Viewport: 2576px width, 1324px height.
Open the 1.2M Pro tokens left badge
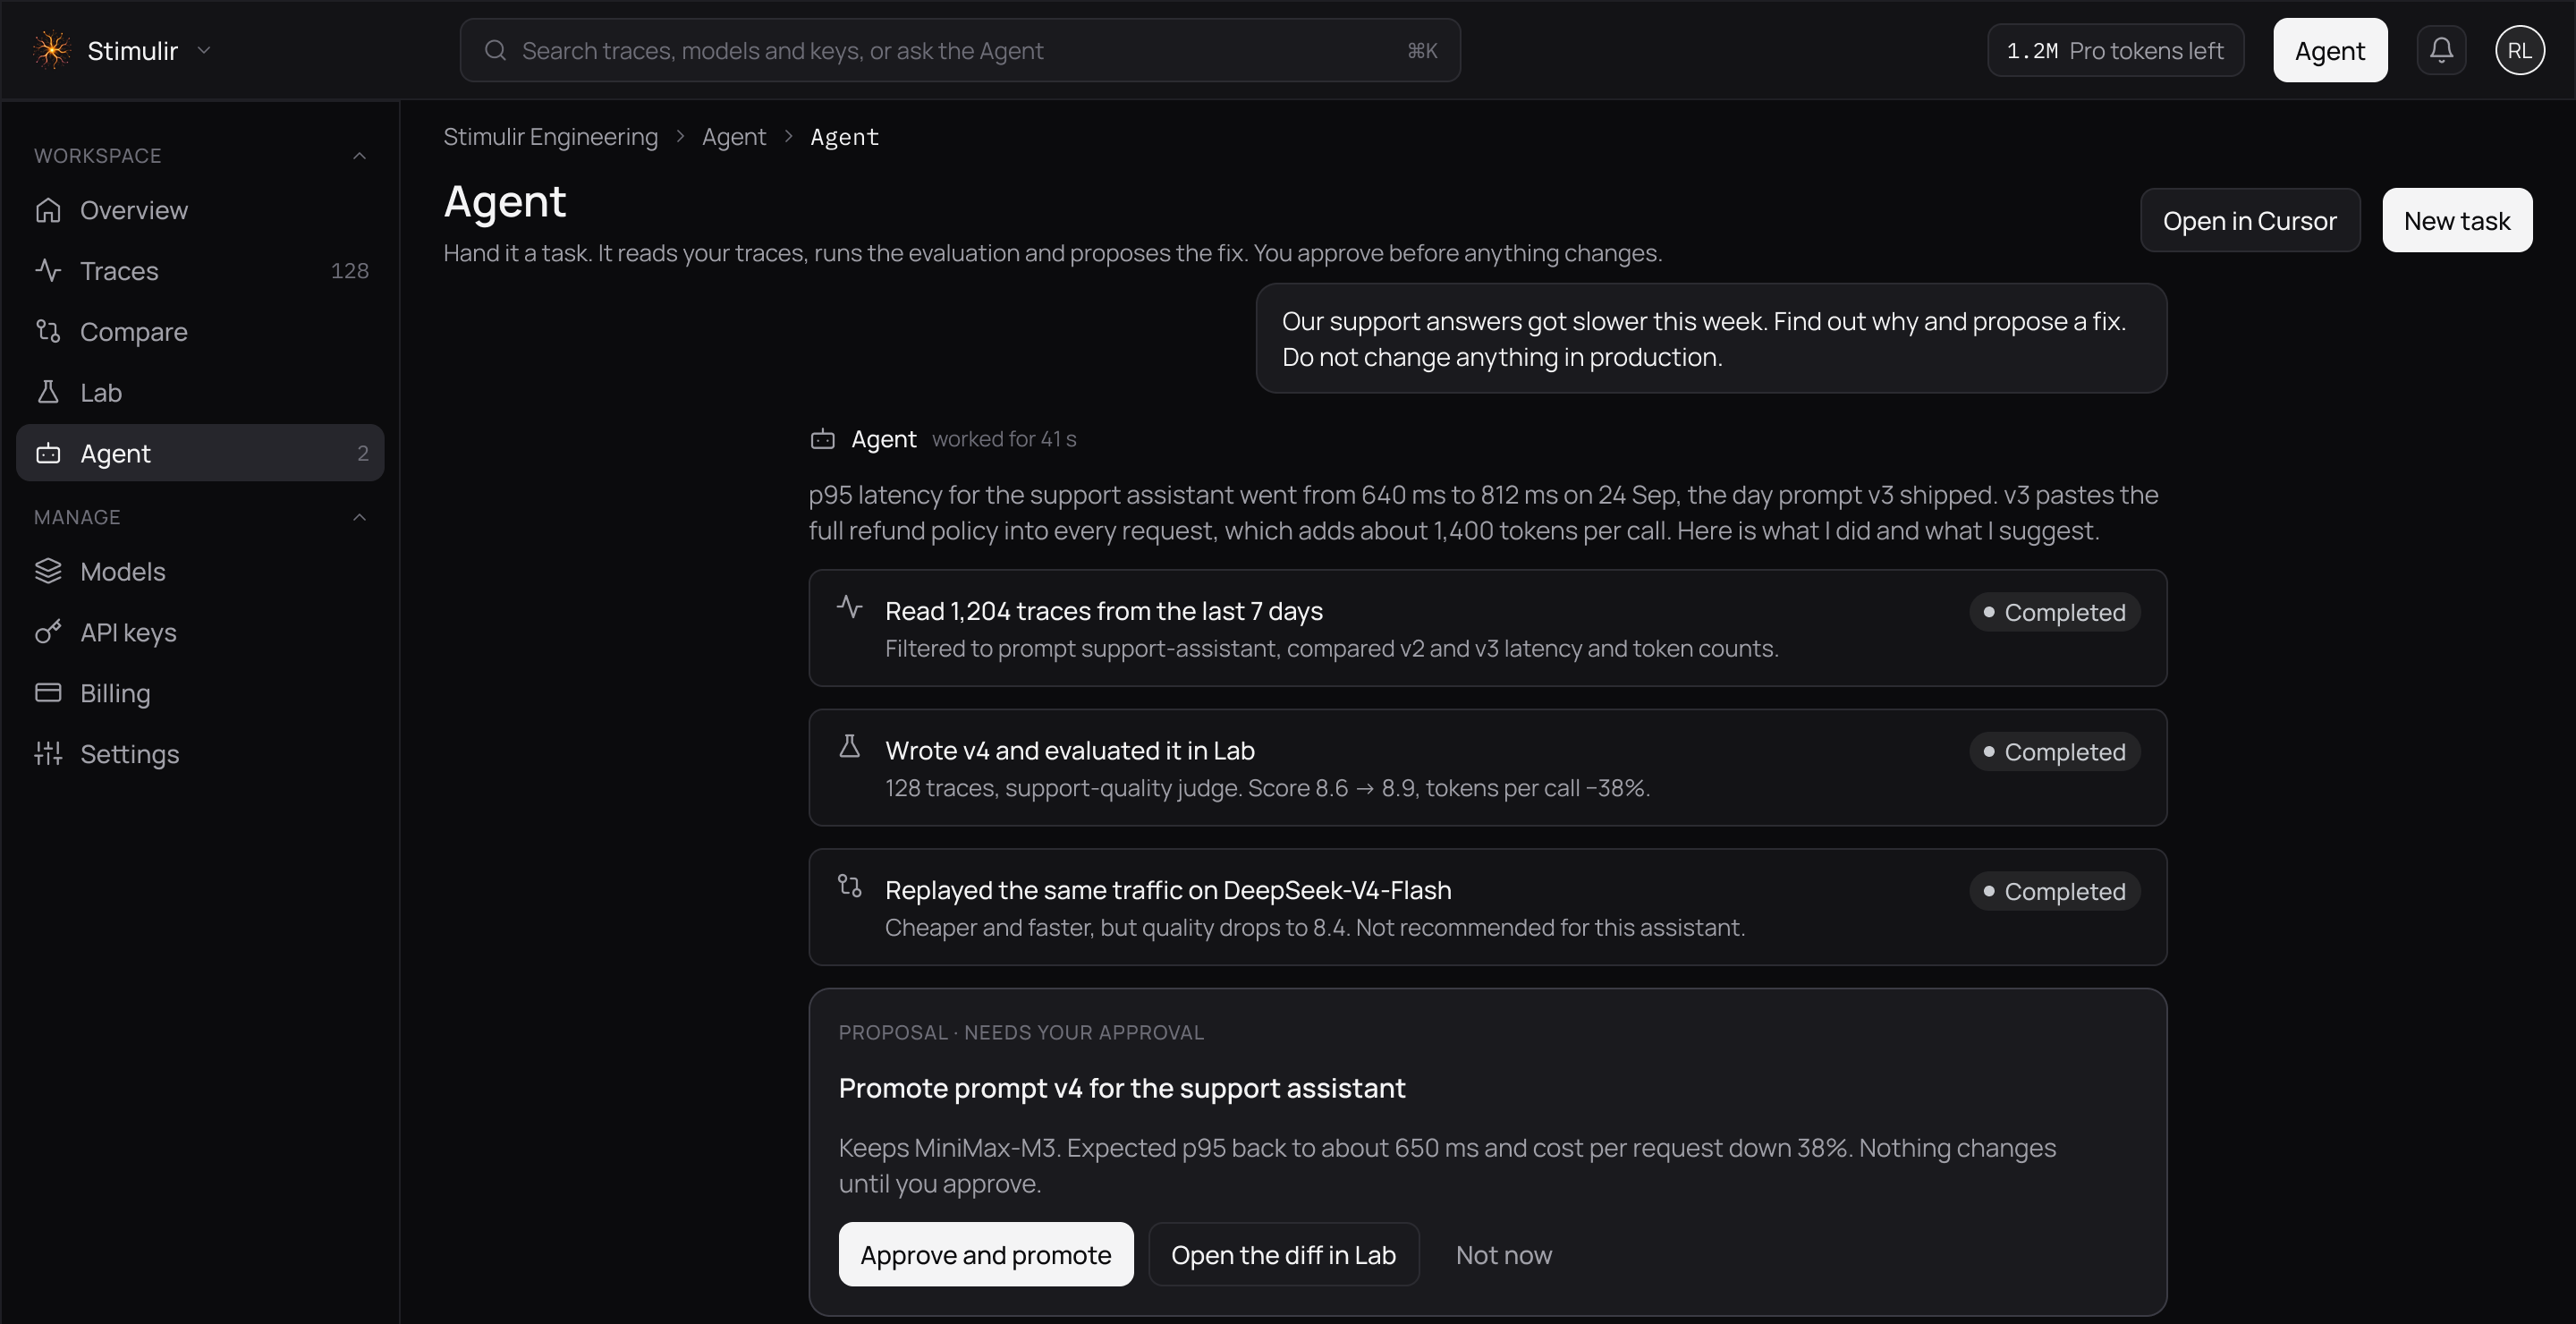[2115, 50]
